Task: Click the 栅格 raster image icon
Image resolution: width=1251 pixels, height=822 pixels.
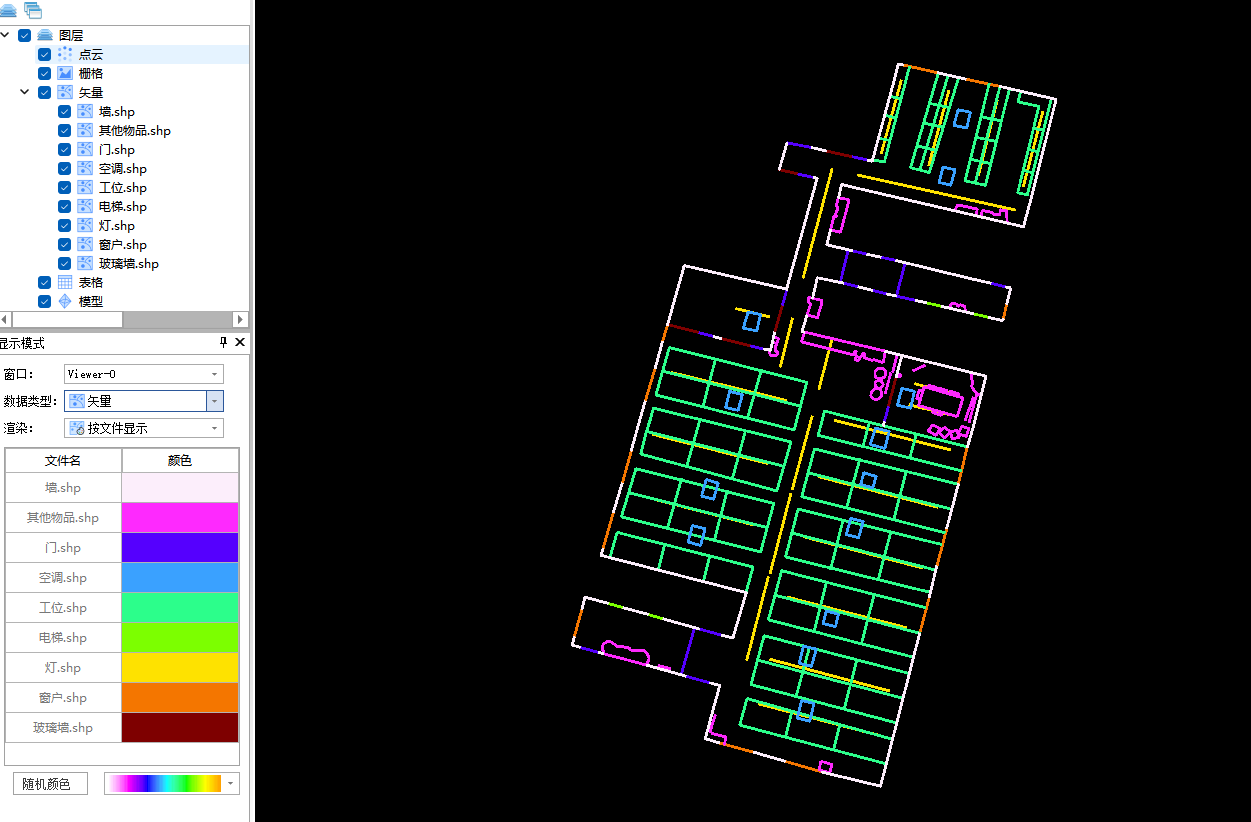Action: click(x=65, y=73)
